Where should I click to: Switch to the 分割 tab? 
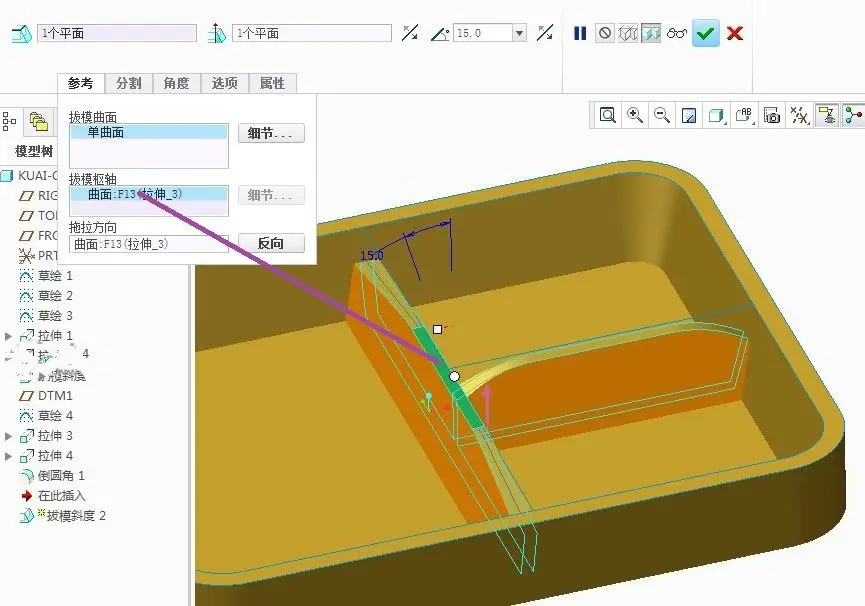pyautogui.click(x=129, y=83)
